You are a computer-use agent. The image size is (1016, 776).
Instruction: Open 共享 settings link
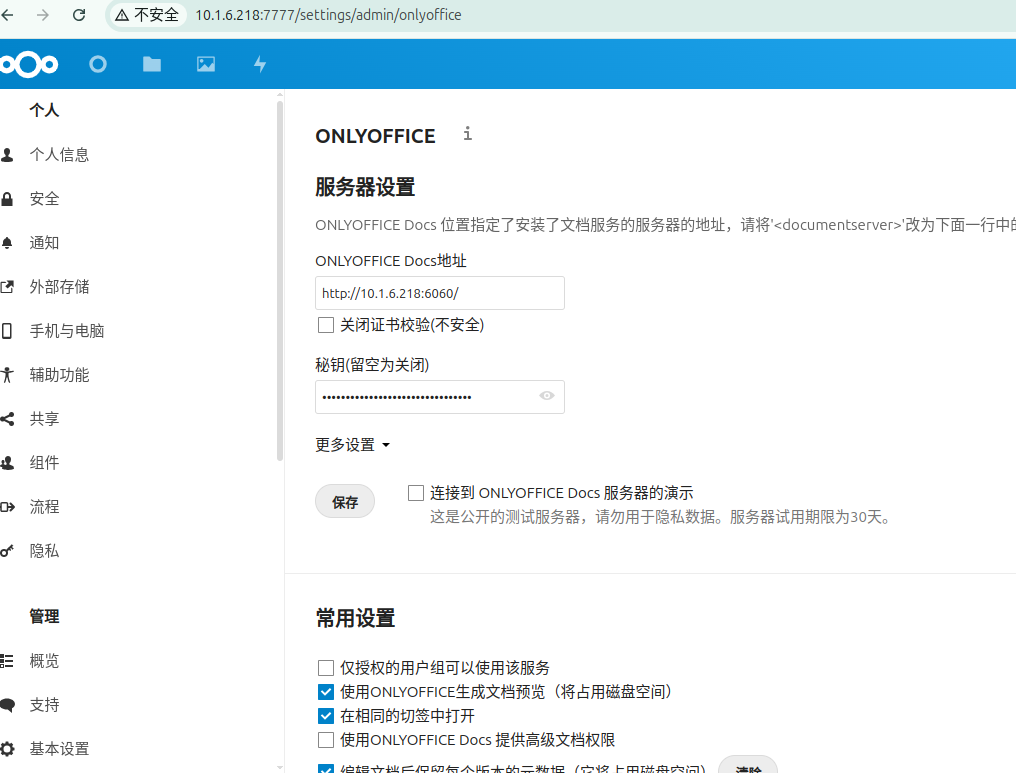coord(44,419)
